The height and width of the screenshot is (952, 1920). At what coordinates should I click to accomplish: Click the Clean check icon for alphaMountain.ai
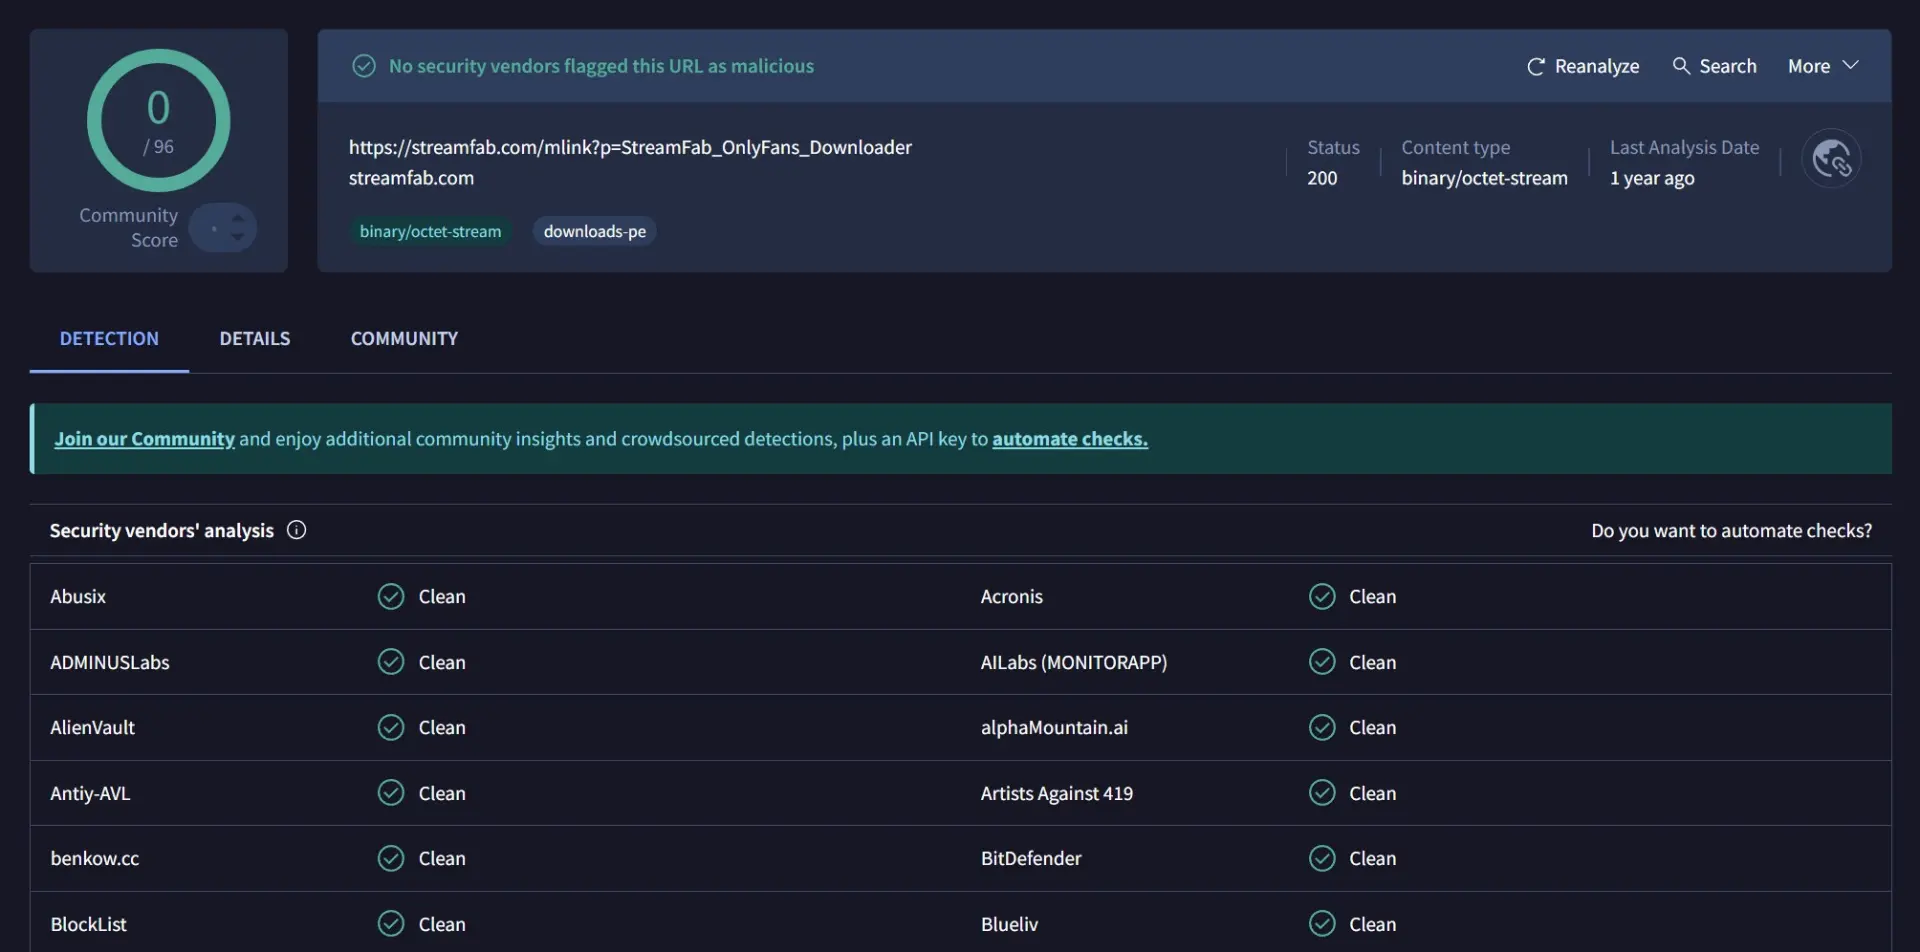(x=1322, y=727)
